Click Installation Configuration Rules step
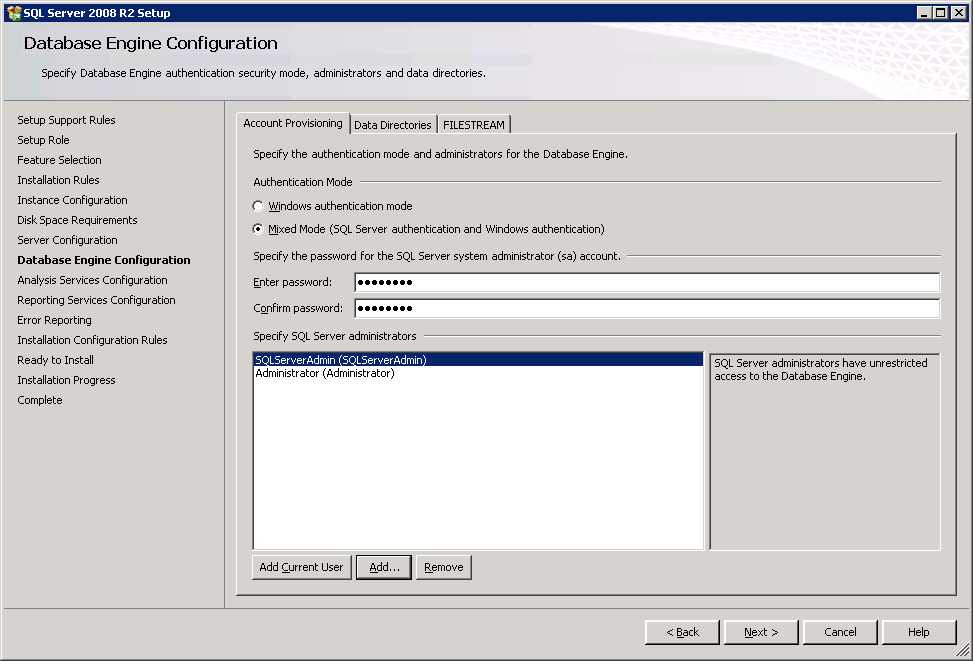 tap(92, 339)
